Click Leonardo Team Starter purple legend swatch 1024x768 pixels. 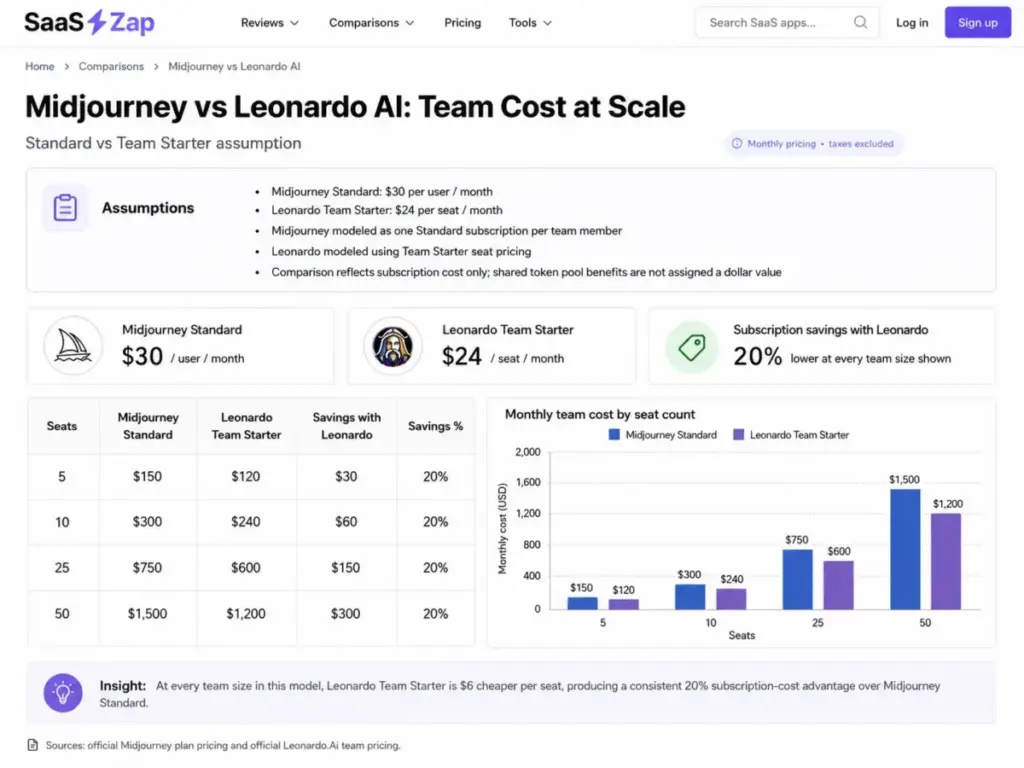739,435
